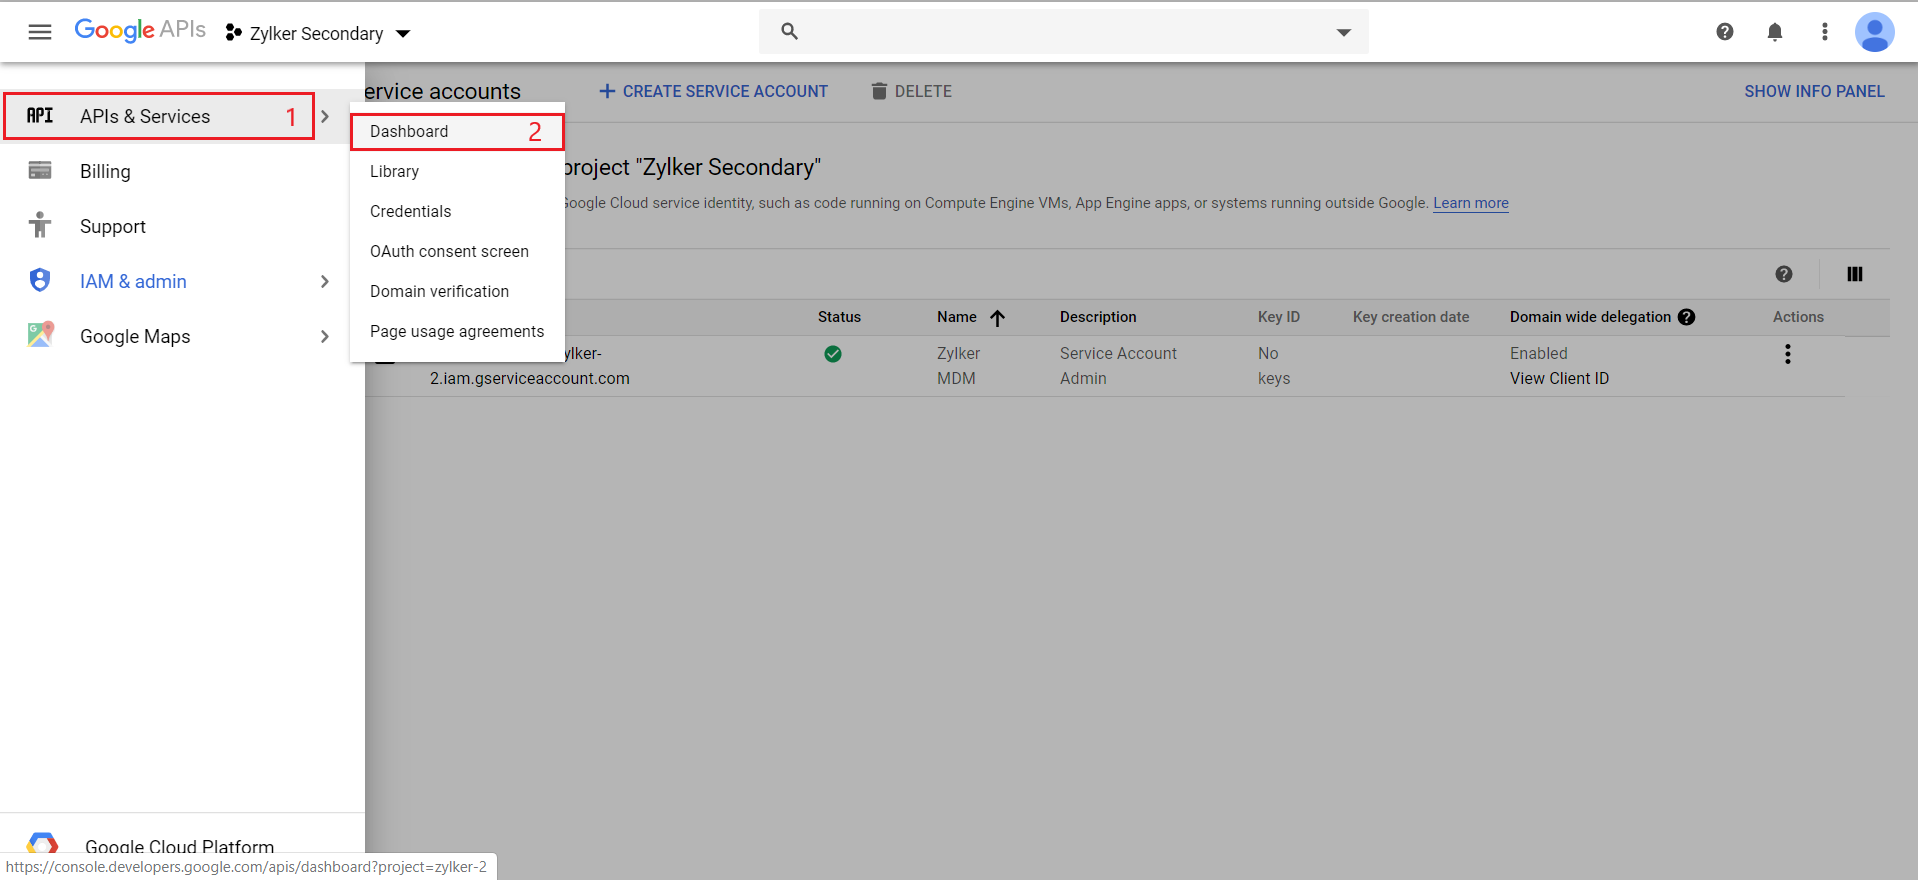The width and height of the screenshot is (1918, 880).
Task: Click the Billing card icon
Action: 40,170
